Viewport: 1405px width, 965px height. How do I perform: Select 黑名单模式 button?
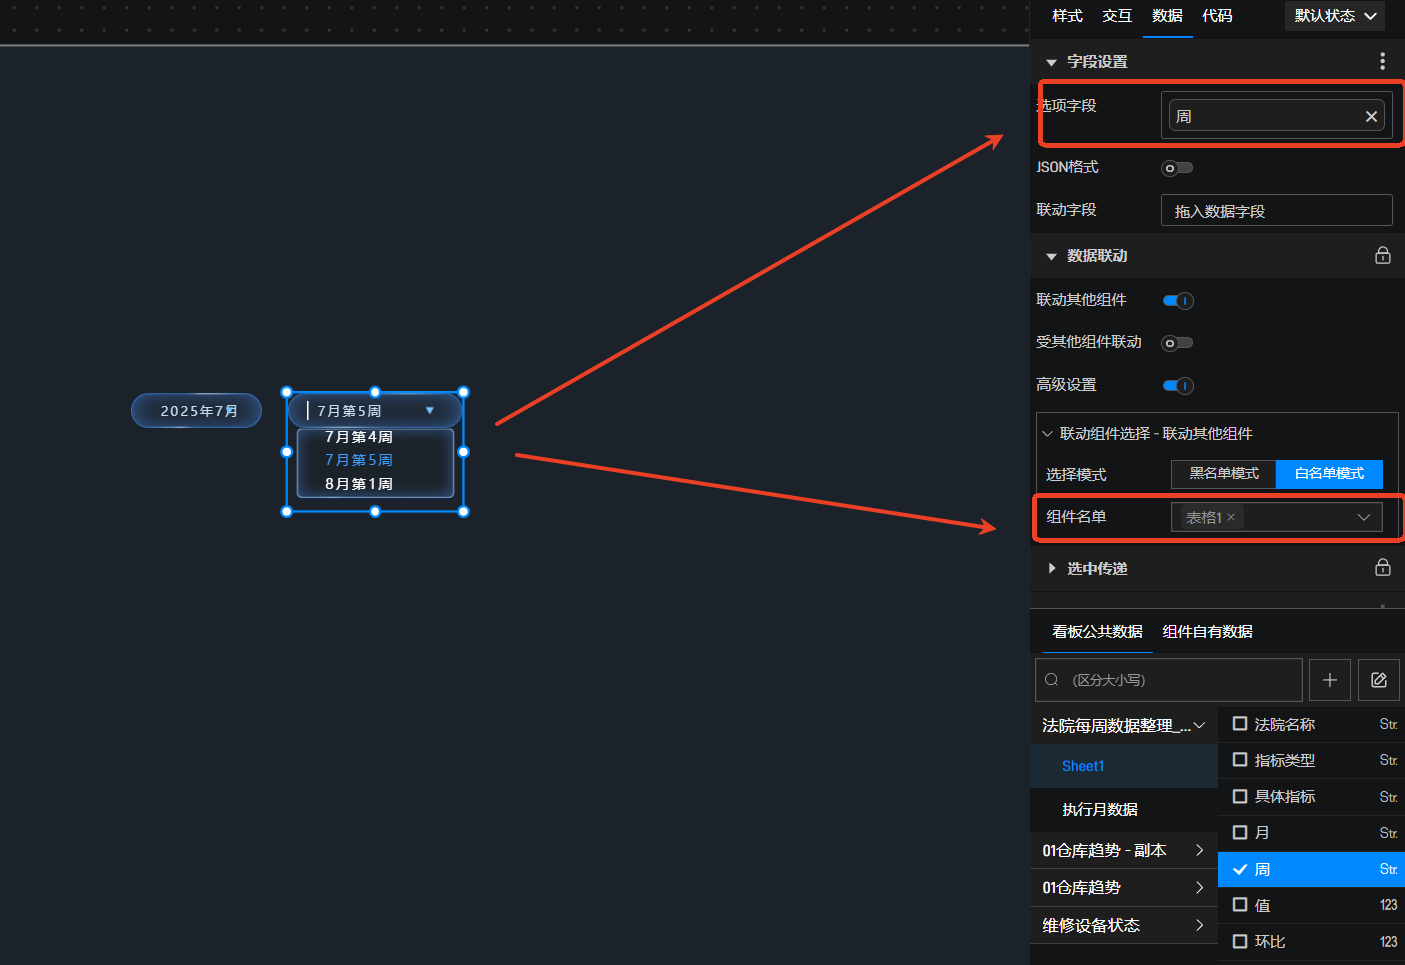pos(1223,474)
